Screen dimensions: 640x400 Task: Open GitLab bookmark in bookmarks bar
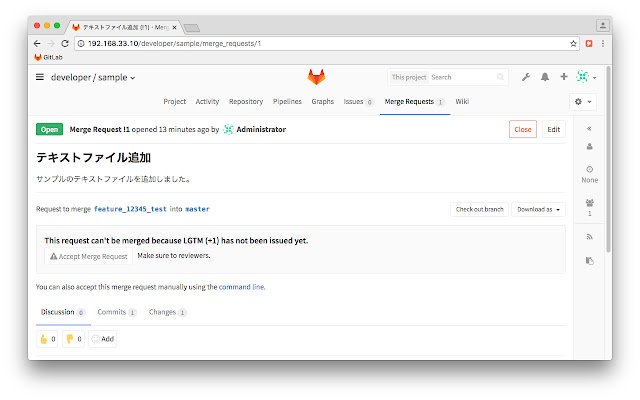[48, 57]
